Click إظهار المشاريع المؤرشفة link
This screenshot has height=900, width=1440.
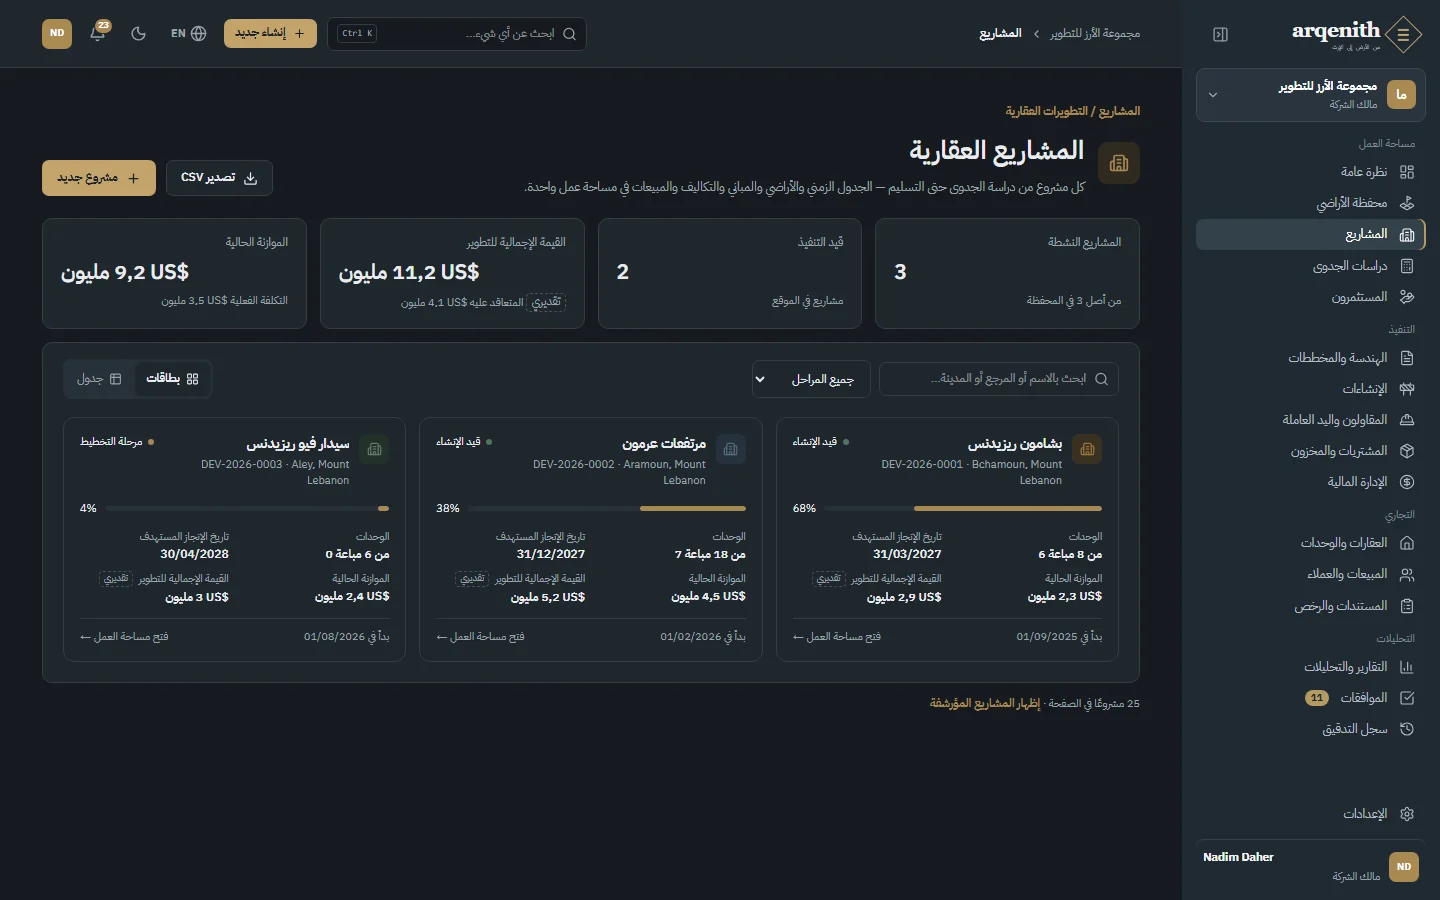pyautogui.click(x=985, y=704)
